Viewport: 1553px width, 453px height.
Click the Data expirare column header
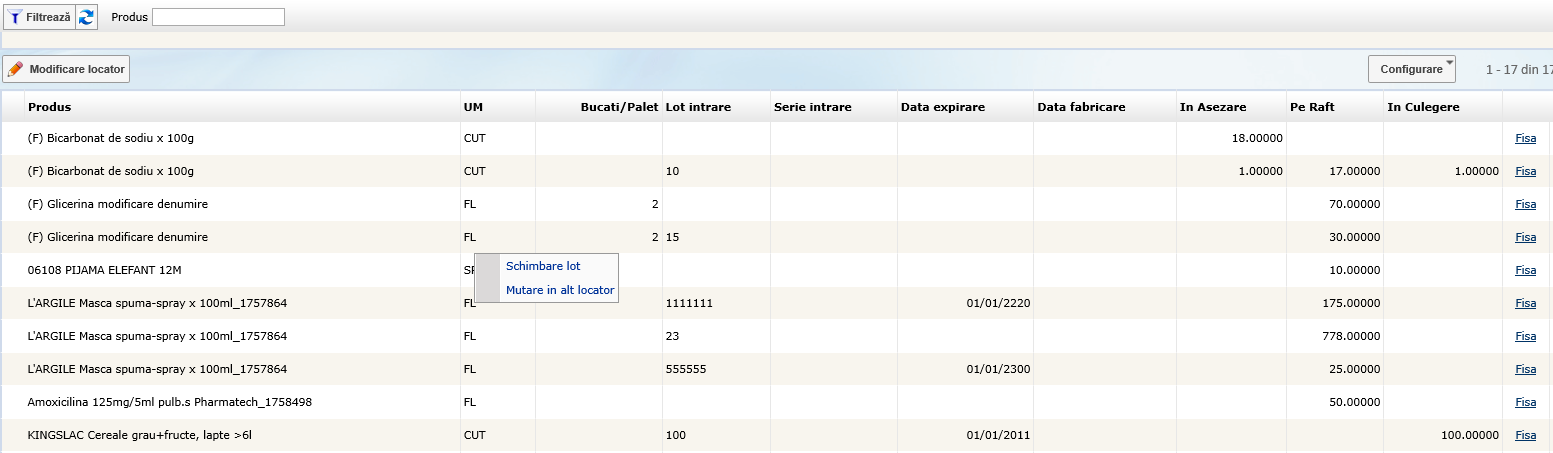(942, 107)
